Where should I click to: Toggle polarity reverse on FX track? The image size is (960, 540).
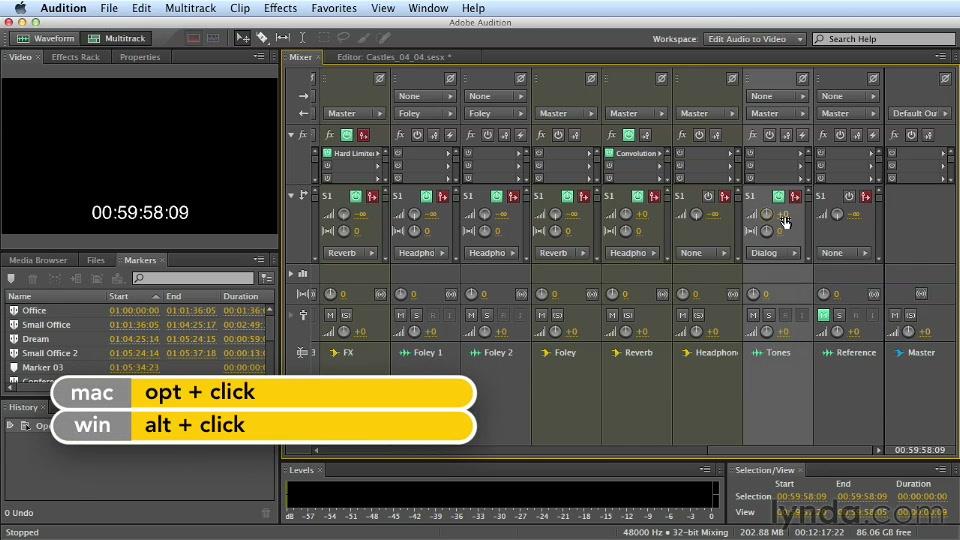point(380,78)
